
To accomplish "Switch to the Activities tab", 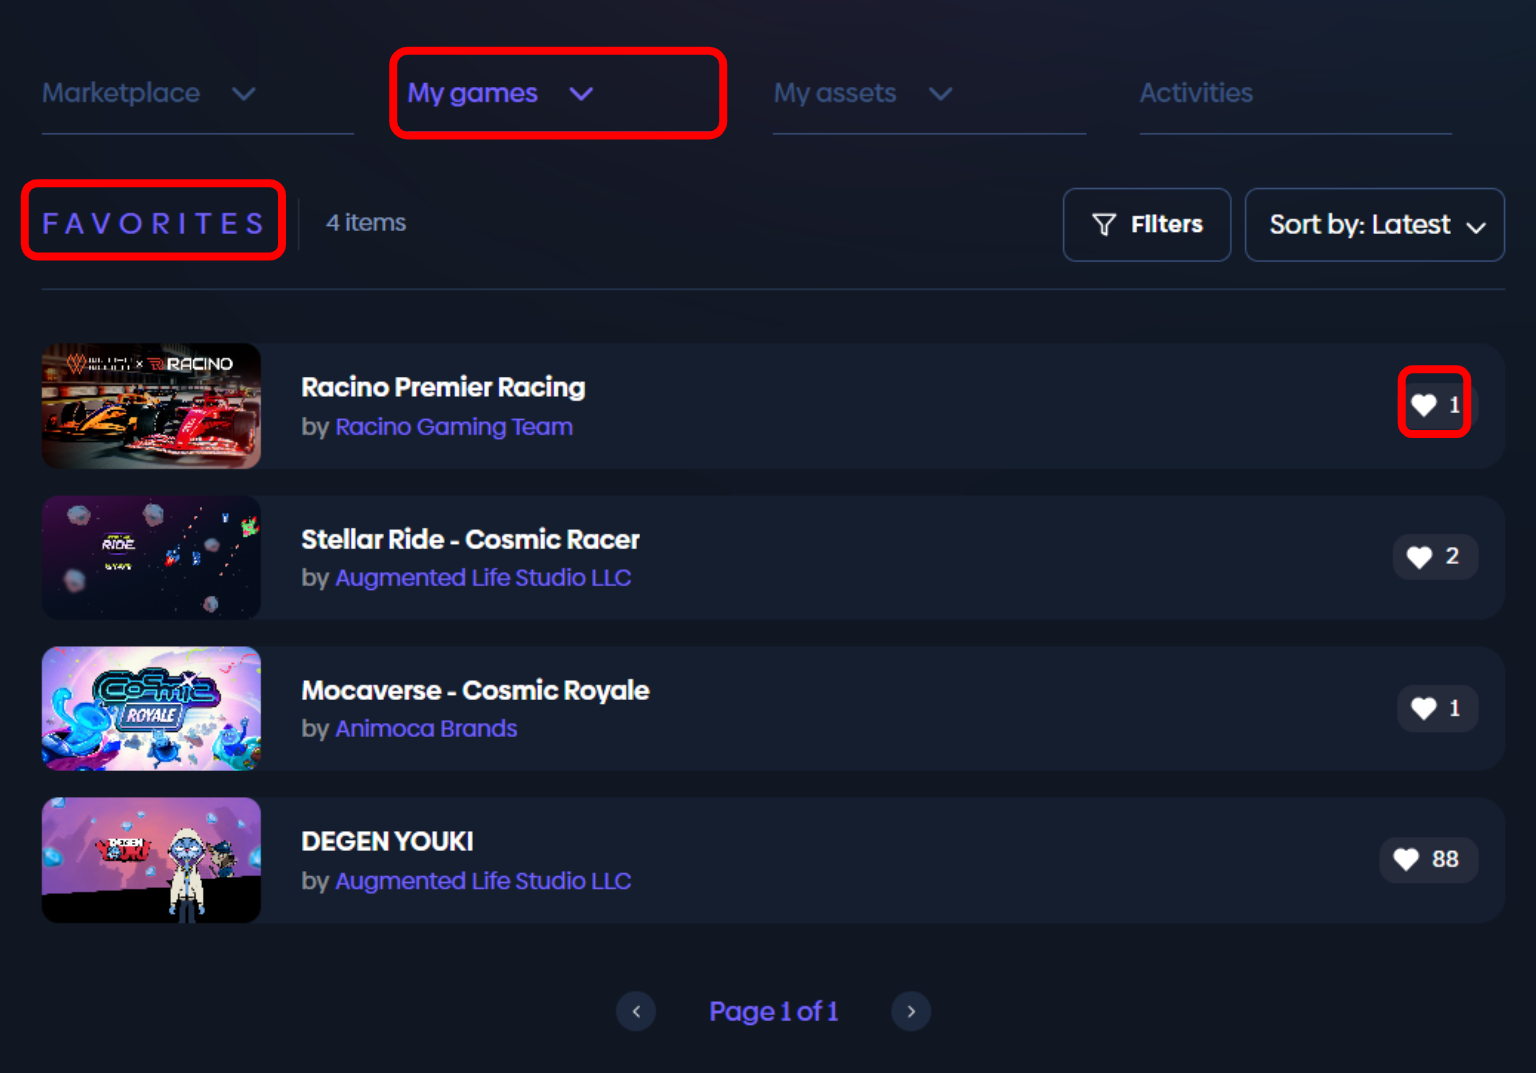I will click(1196, 93).
